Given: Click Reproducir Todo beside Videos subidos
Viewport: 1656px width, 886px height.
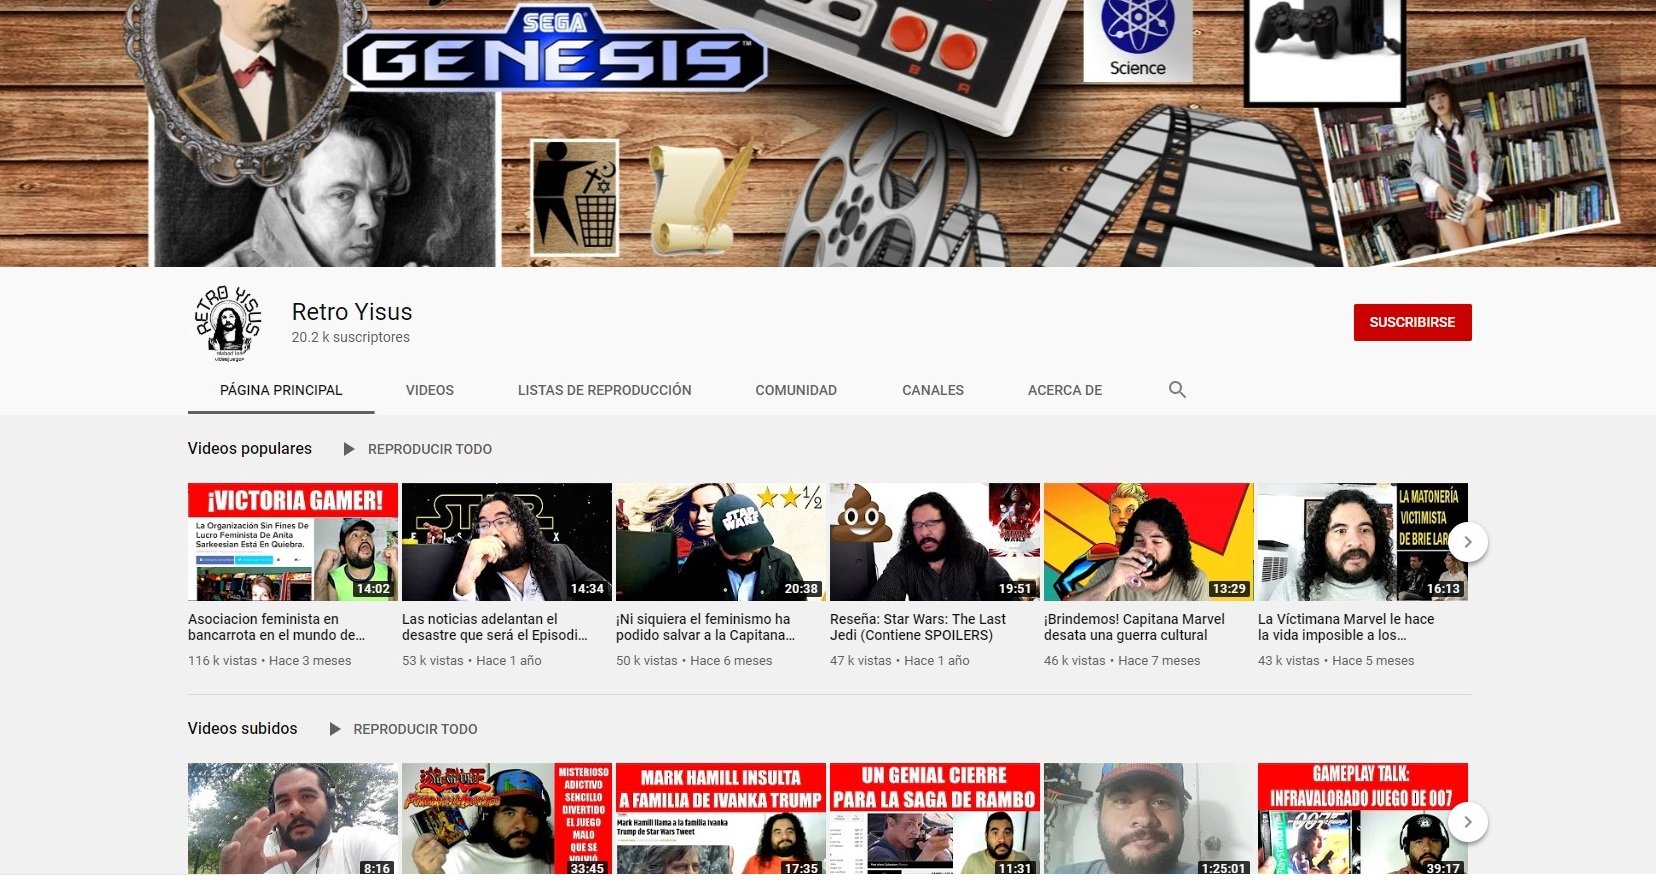Looking at the screenshot, I should click(415, 729).
